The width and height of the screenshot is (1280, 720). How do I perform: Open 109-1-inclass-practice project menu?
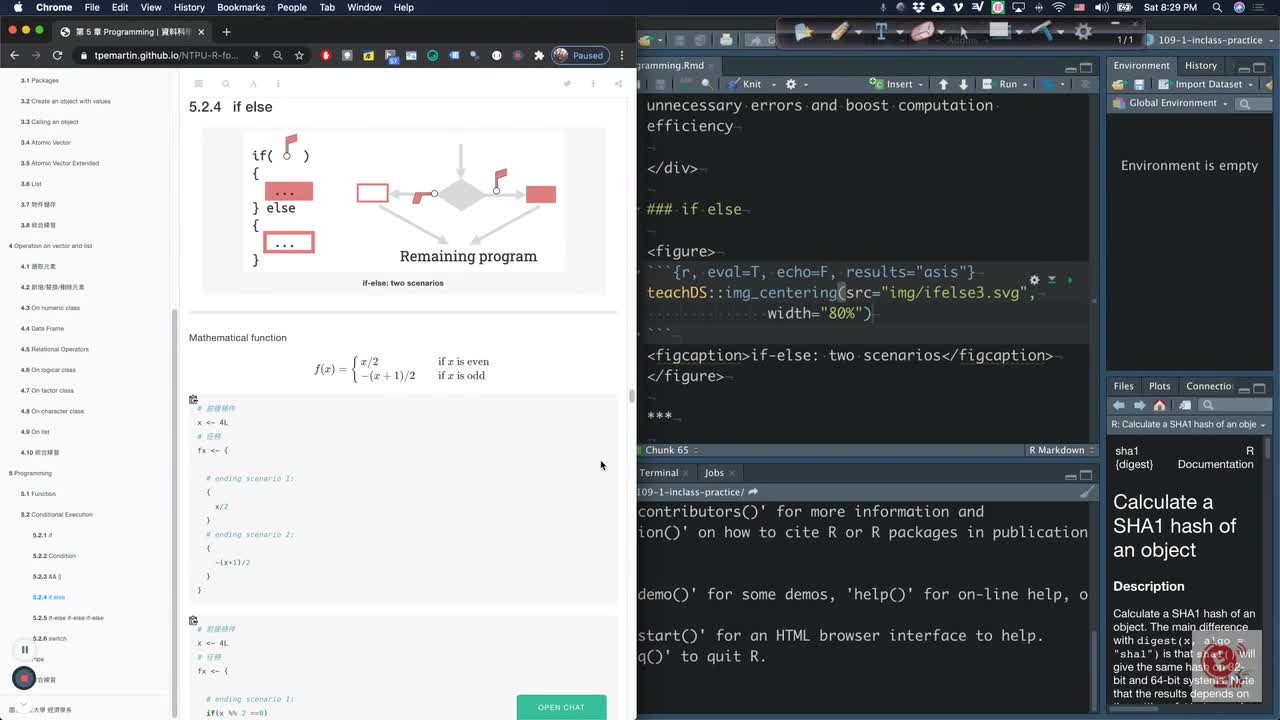[1208, 40]
